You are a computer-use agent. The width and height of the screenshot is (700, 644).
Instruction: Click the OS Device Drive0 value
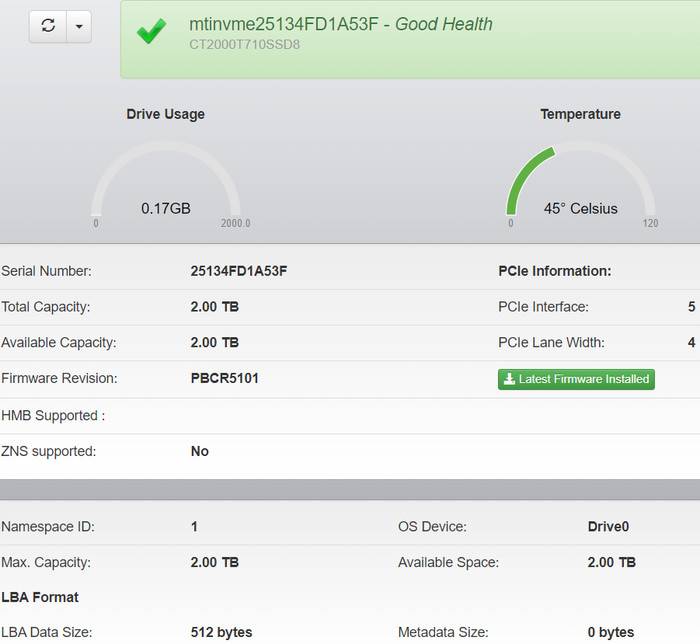pos(608,527)
